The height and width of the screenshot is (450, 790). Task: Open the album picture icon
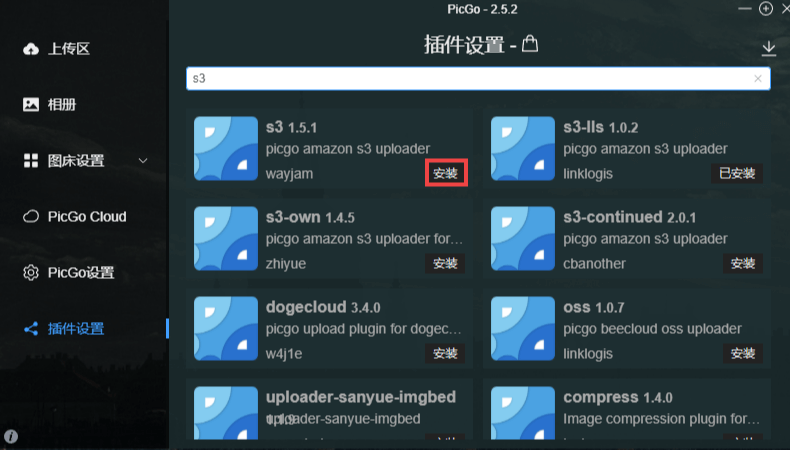(31, 104)
